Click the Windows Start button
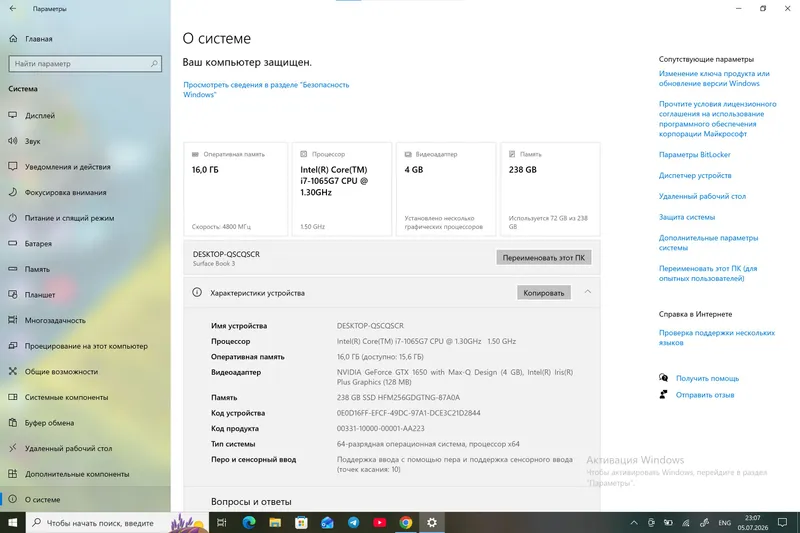Screen dimensions: 800x533 pos(12,523)
